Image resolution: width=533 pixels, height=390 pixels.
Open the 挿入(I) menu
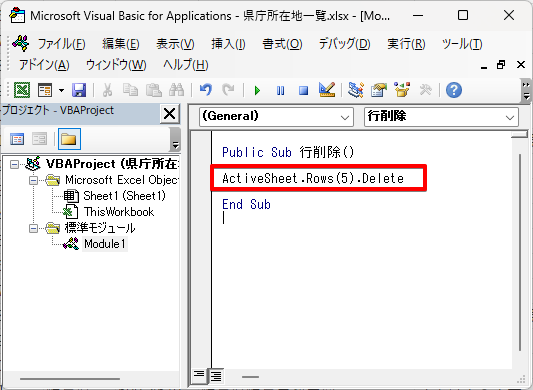click(x=228, y=44)
